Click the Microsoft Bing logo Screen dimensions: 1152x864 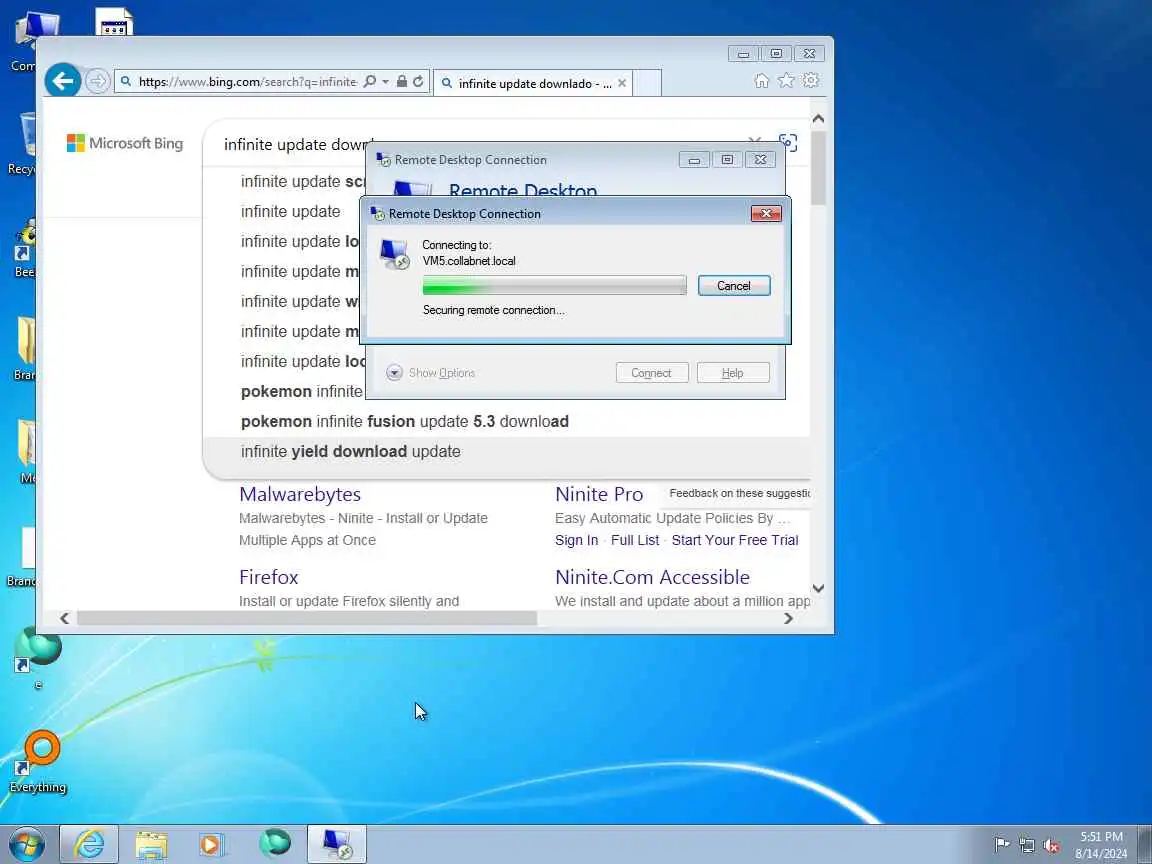125,143
